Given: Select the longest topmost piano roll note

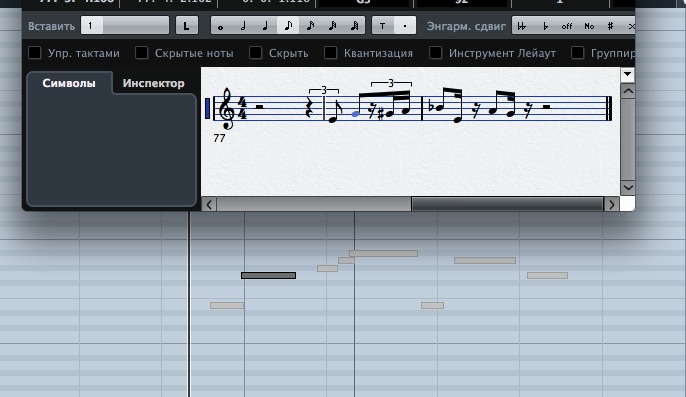Looking at the screenshot, I should 384,253.
